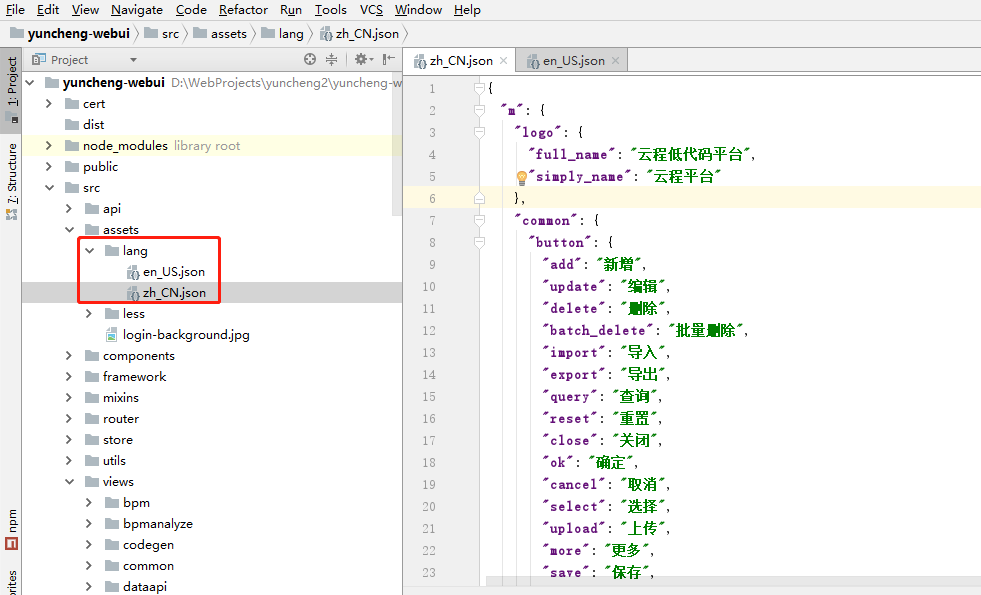Toggle the 1: Project tool window

[x=11, y=90]
